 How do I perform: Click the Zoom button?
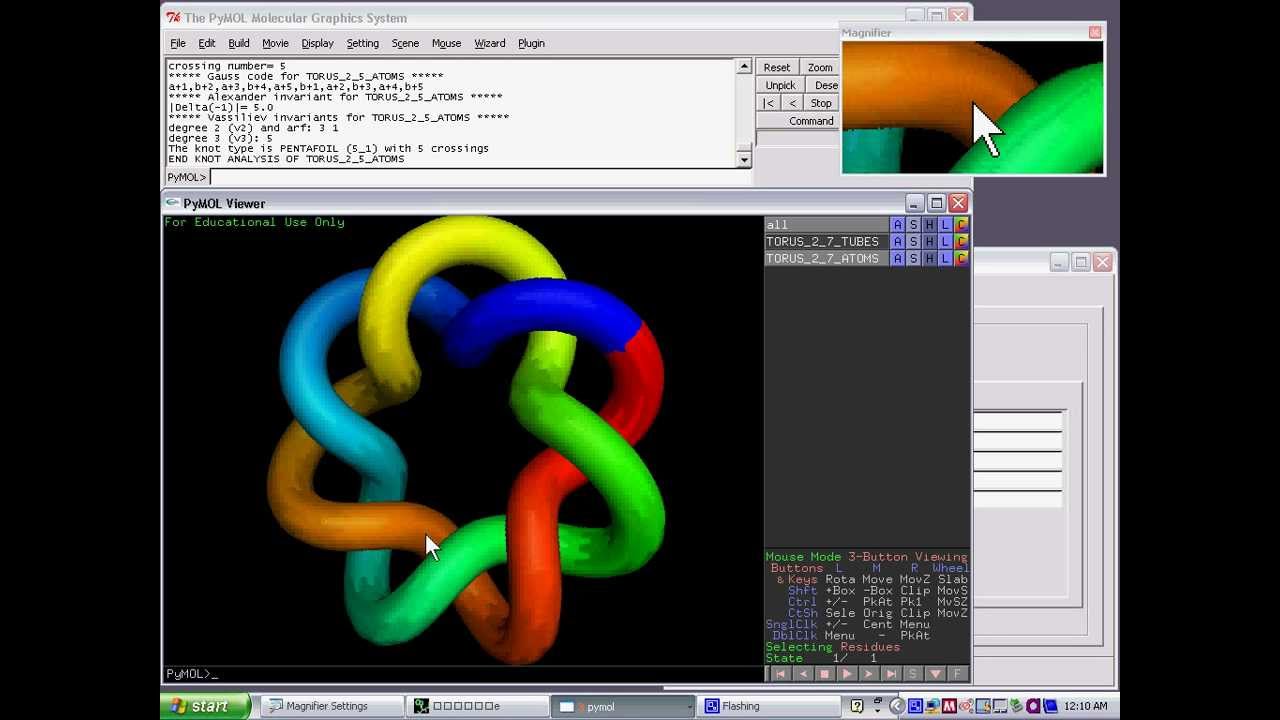820,67
